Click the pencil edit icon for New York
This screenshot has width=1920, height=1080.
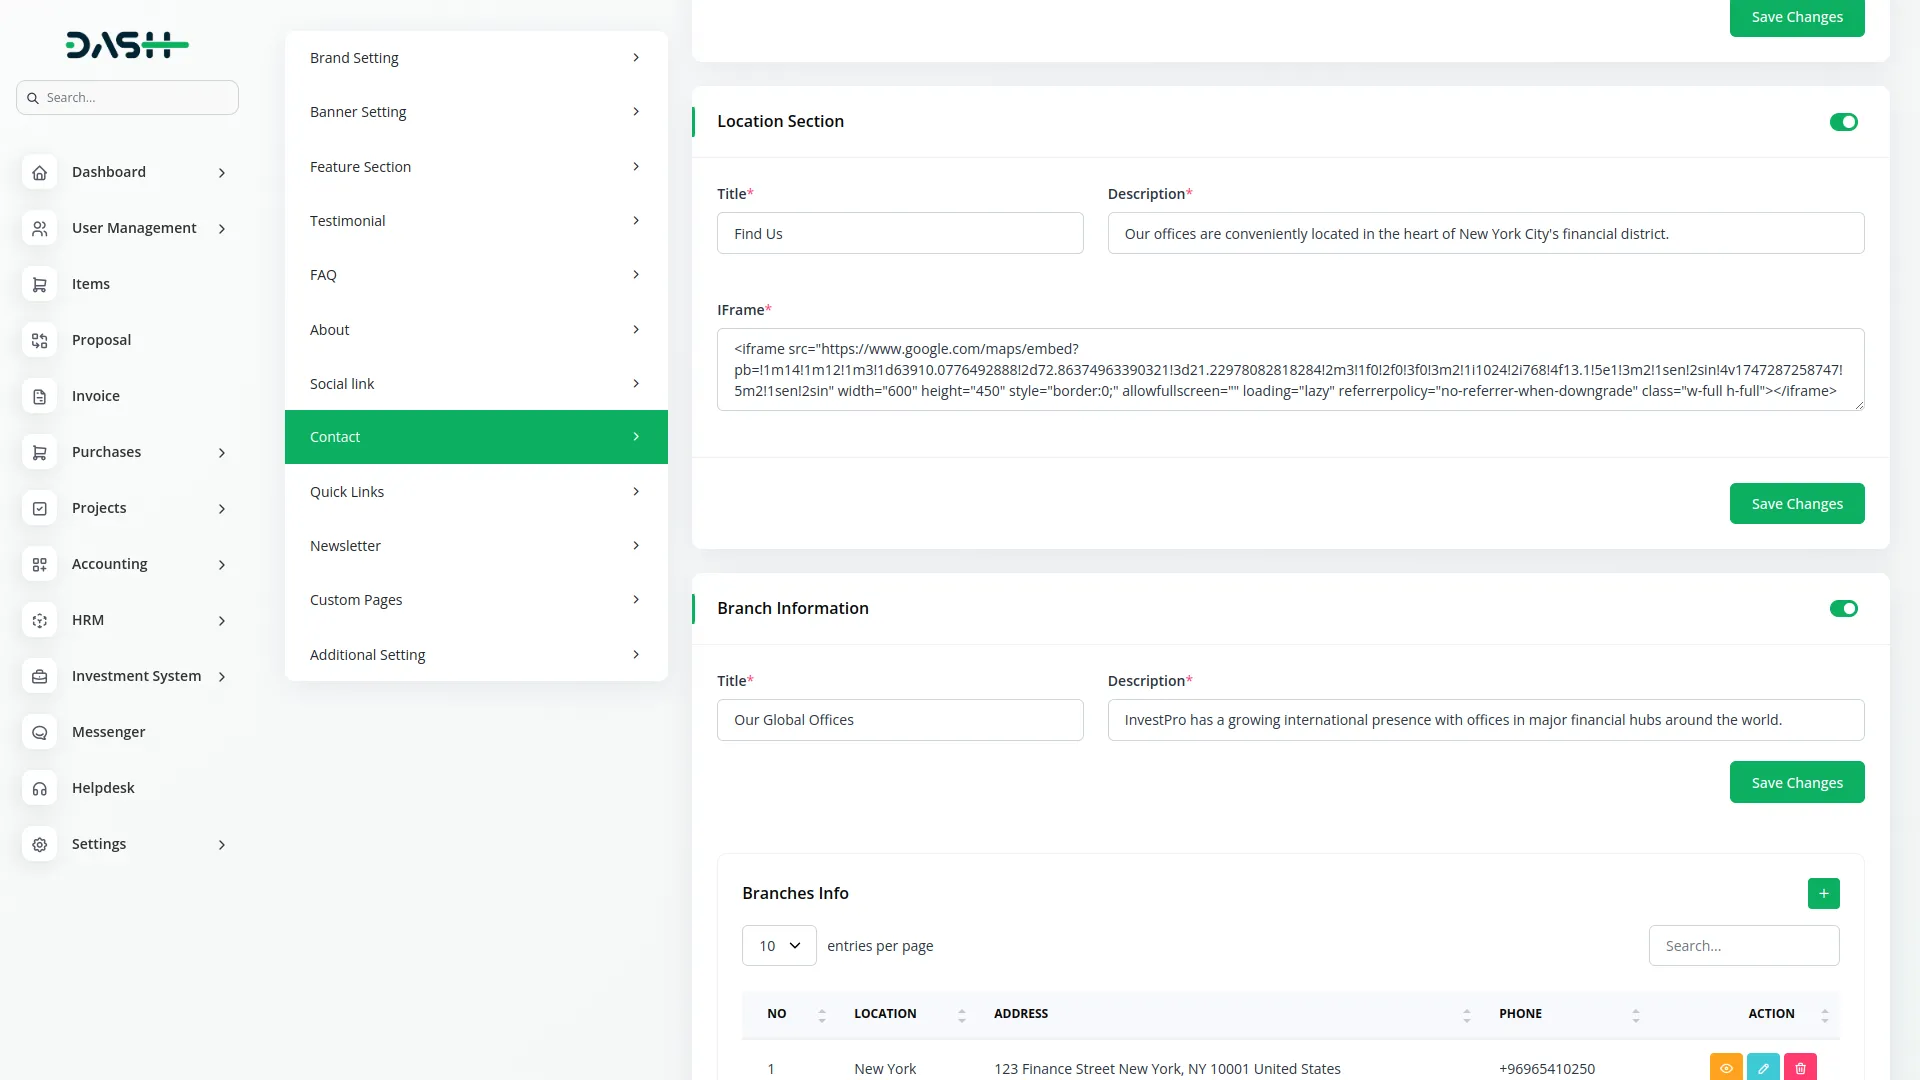(x=1763, y=1068)
